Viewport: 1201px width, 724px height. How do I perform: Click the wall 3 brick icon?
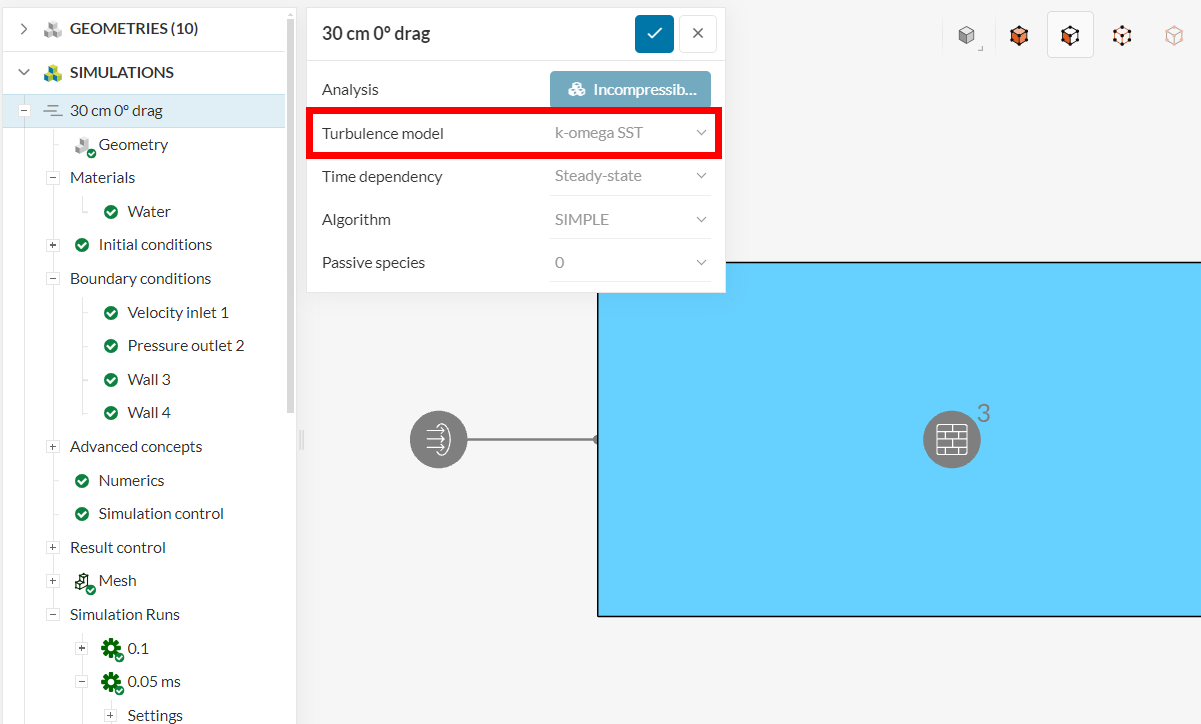[x=951, y=439]
